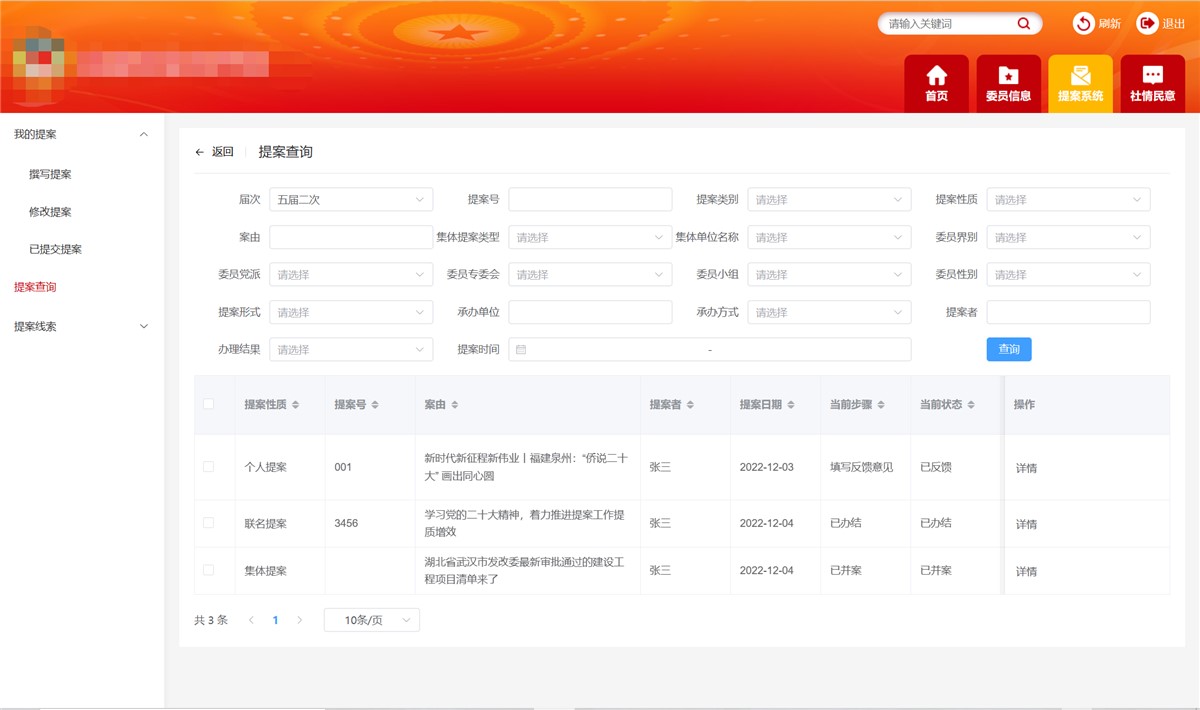Image resolution: width=1200 pixels, height=710 pixels.
Task: Click the calendar icon in 提案时间
Action: (x=521, y=350)
